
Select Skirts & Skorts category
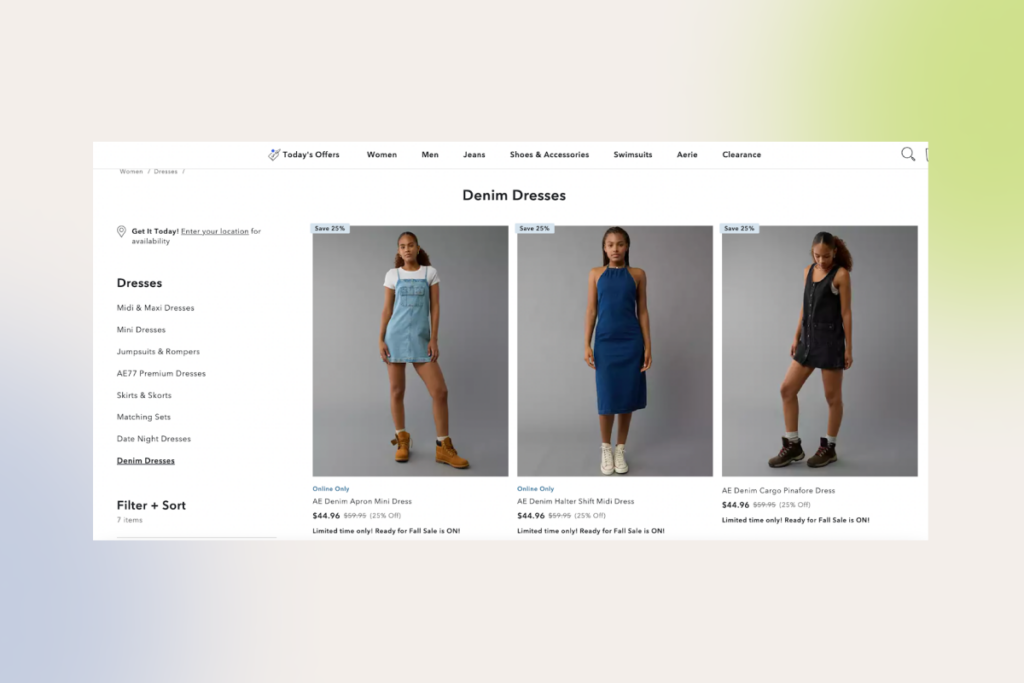[x=144, y=395]
